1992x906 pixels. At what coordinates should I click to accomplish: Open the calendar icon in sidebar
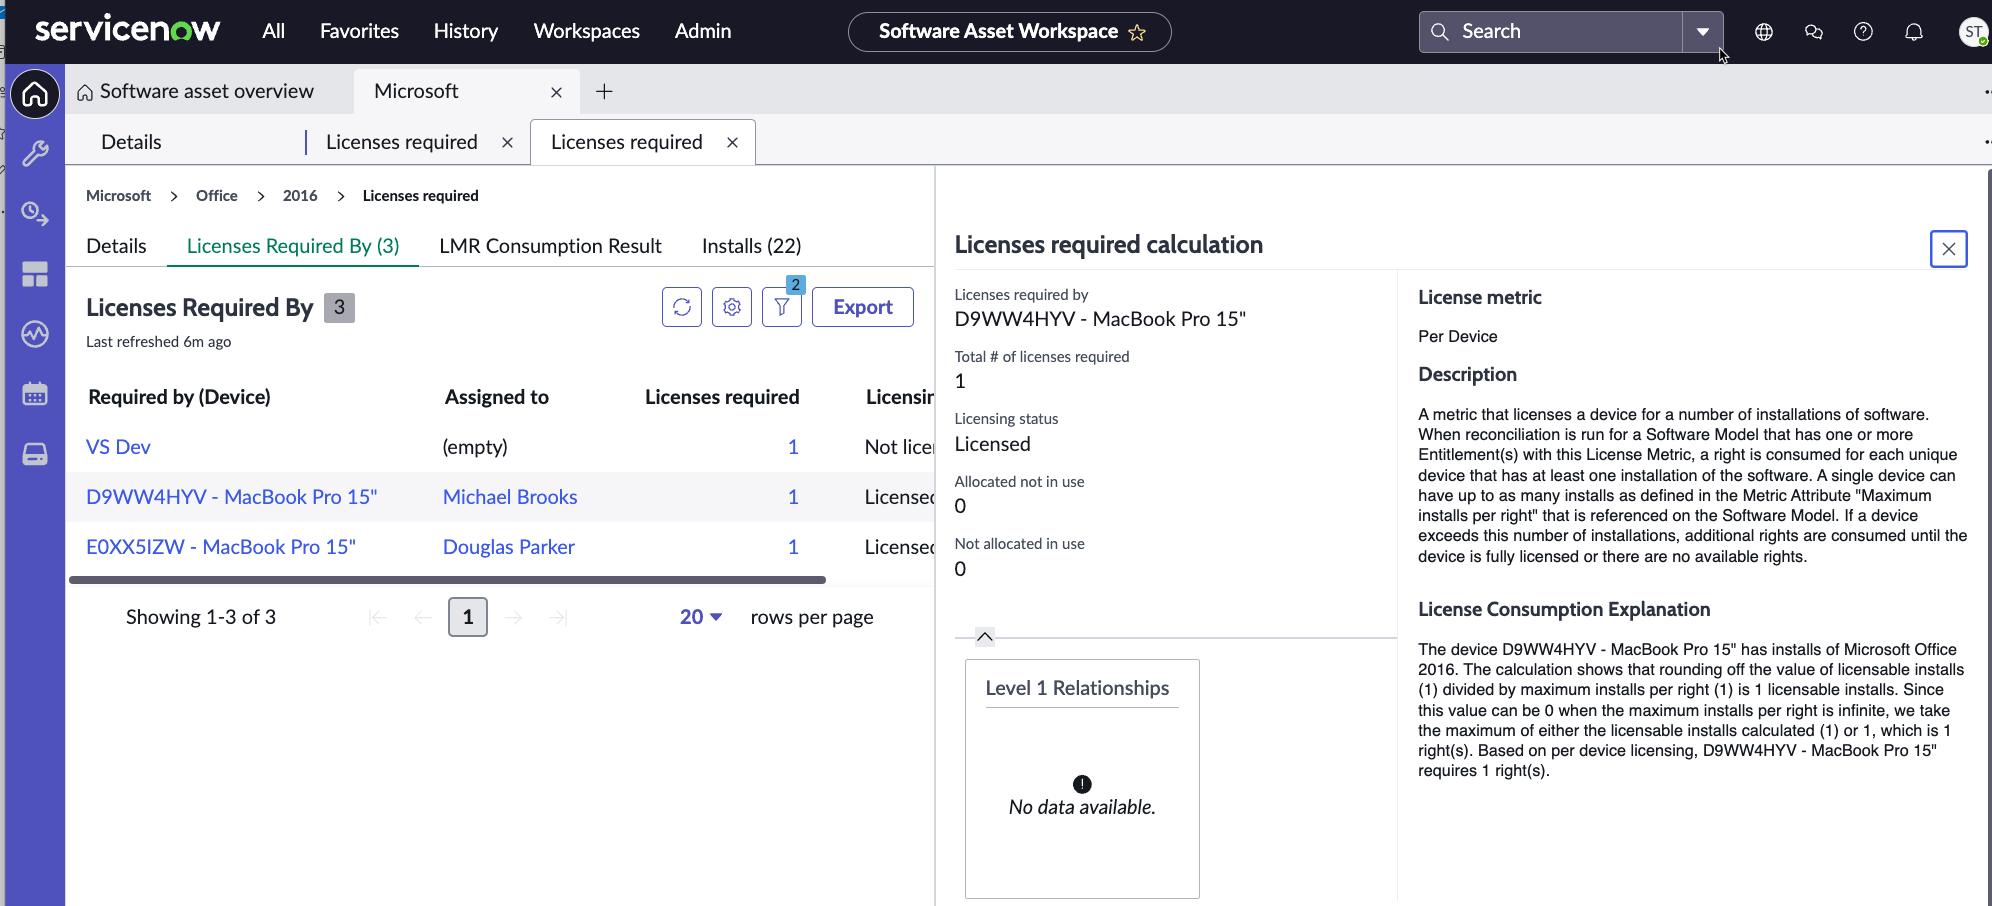35,394
